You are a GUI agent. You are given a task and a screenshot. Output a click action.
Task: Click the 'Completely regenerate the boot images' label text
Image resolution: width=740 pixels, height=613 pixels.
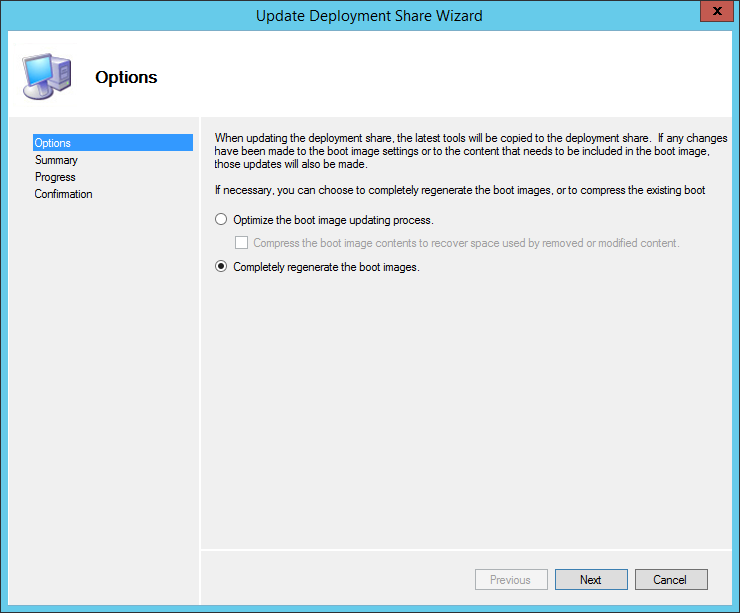(x=326, y=267)
